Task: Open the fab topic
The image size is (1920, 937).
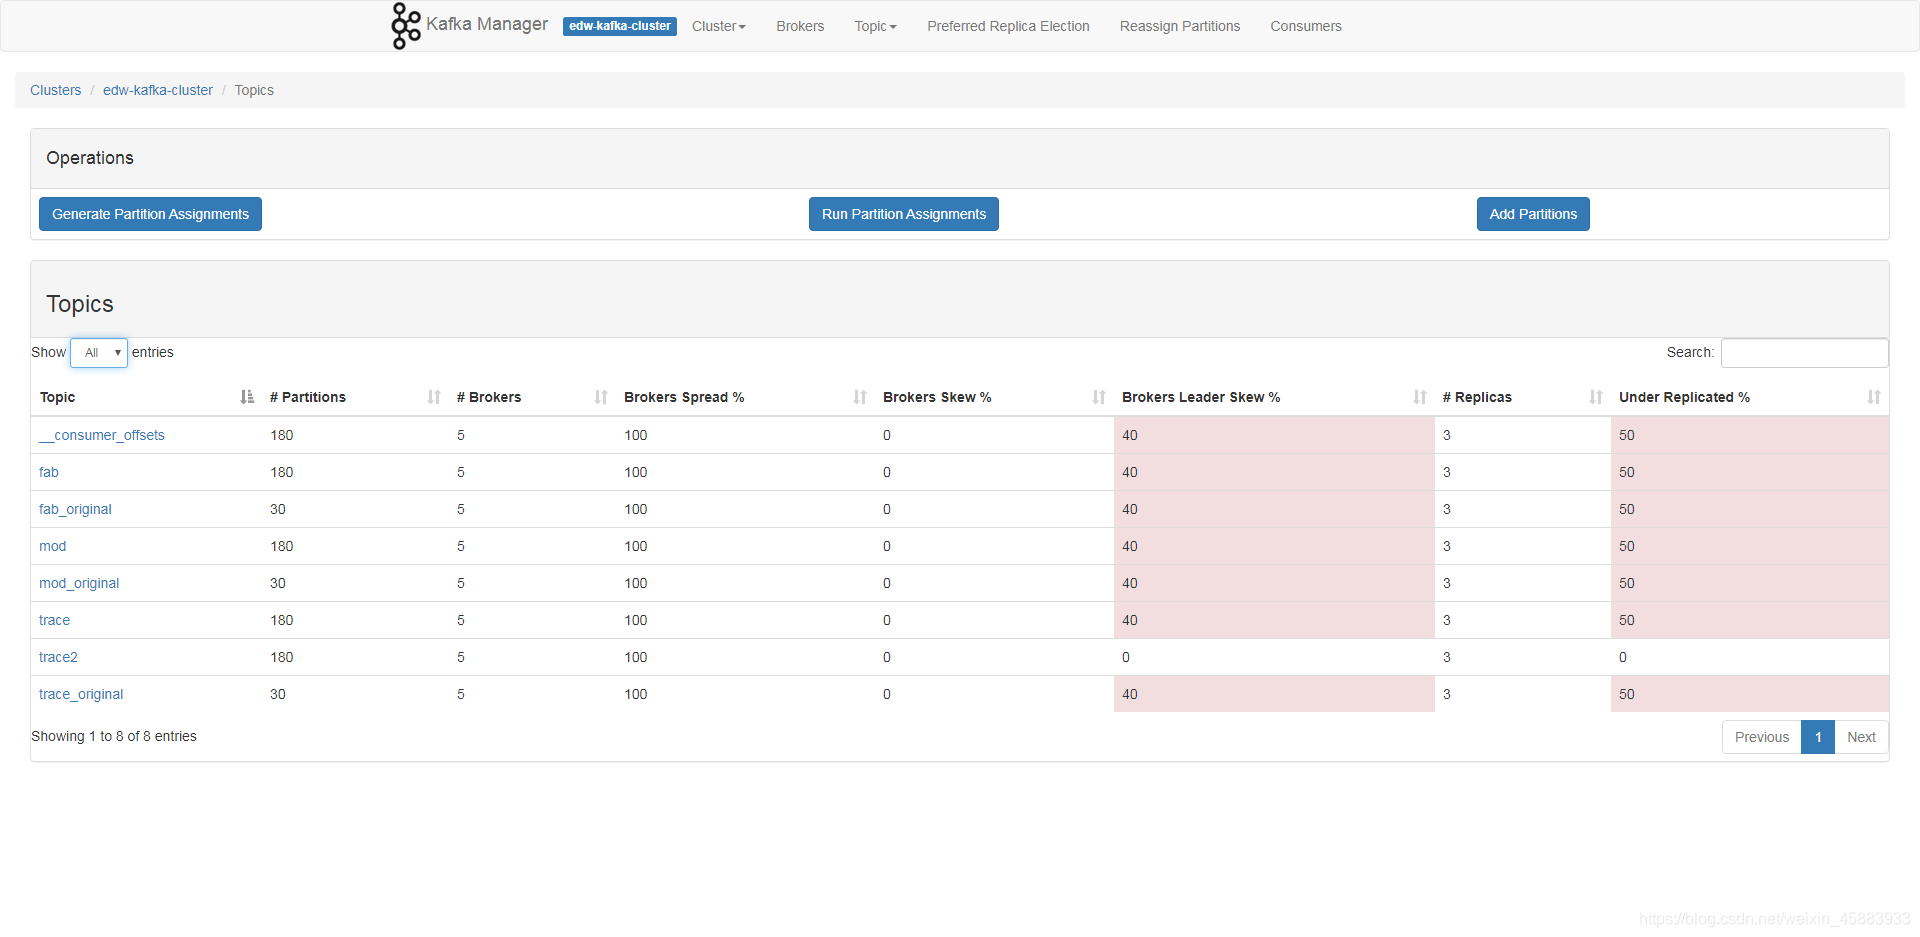Action: pos(49,472)
